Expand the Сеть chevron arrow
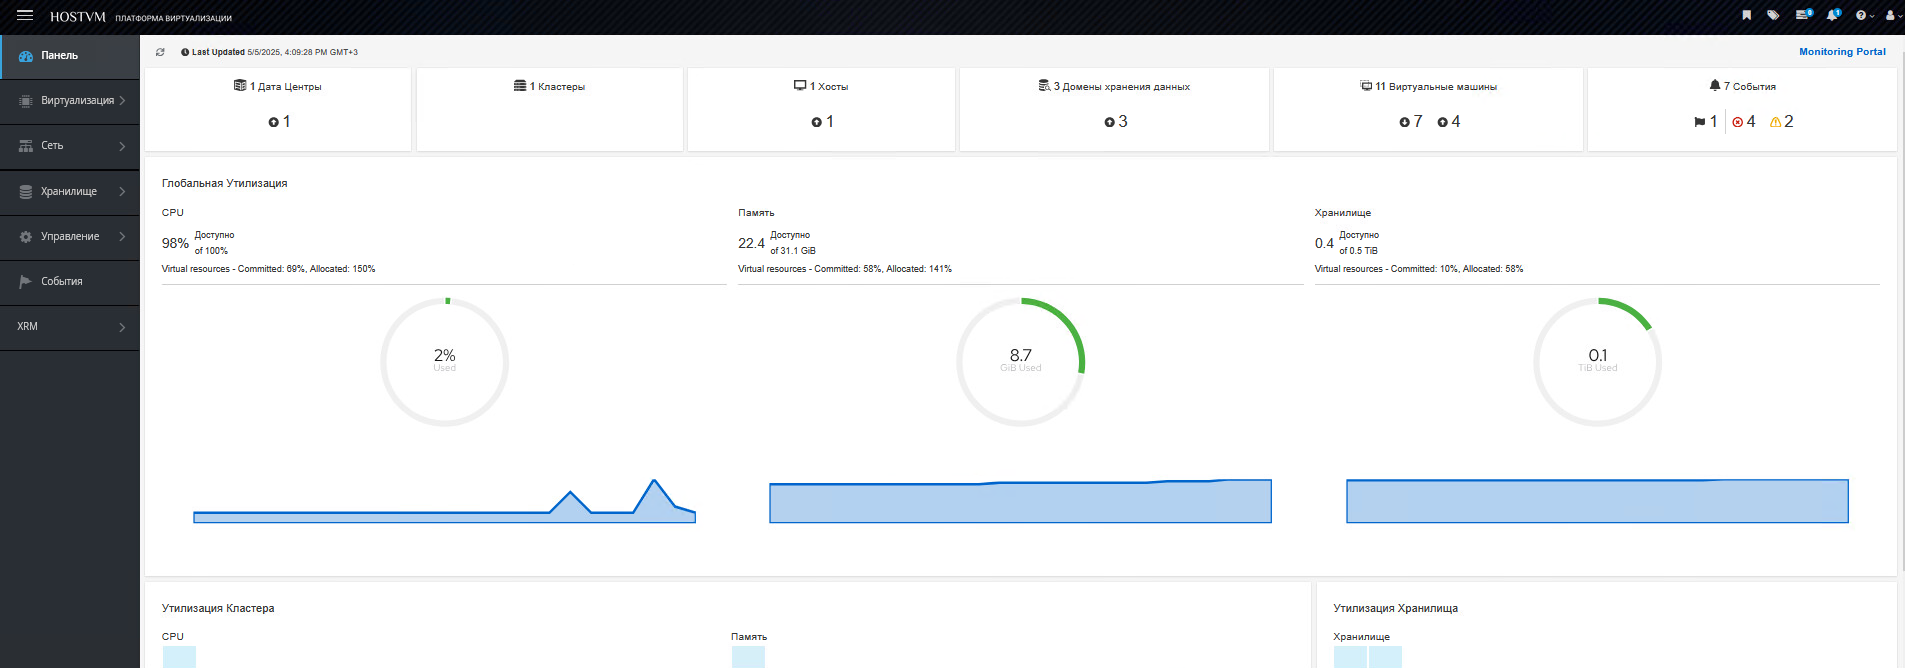 pyautogui.click(x=122, y=146)
